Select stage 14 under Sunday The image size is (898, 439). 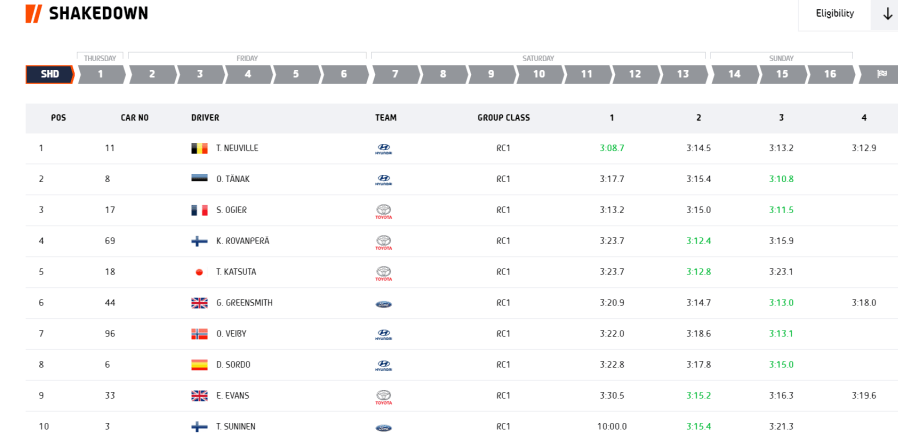[x=734, y=74]
